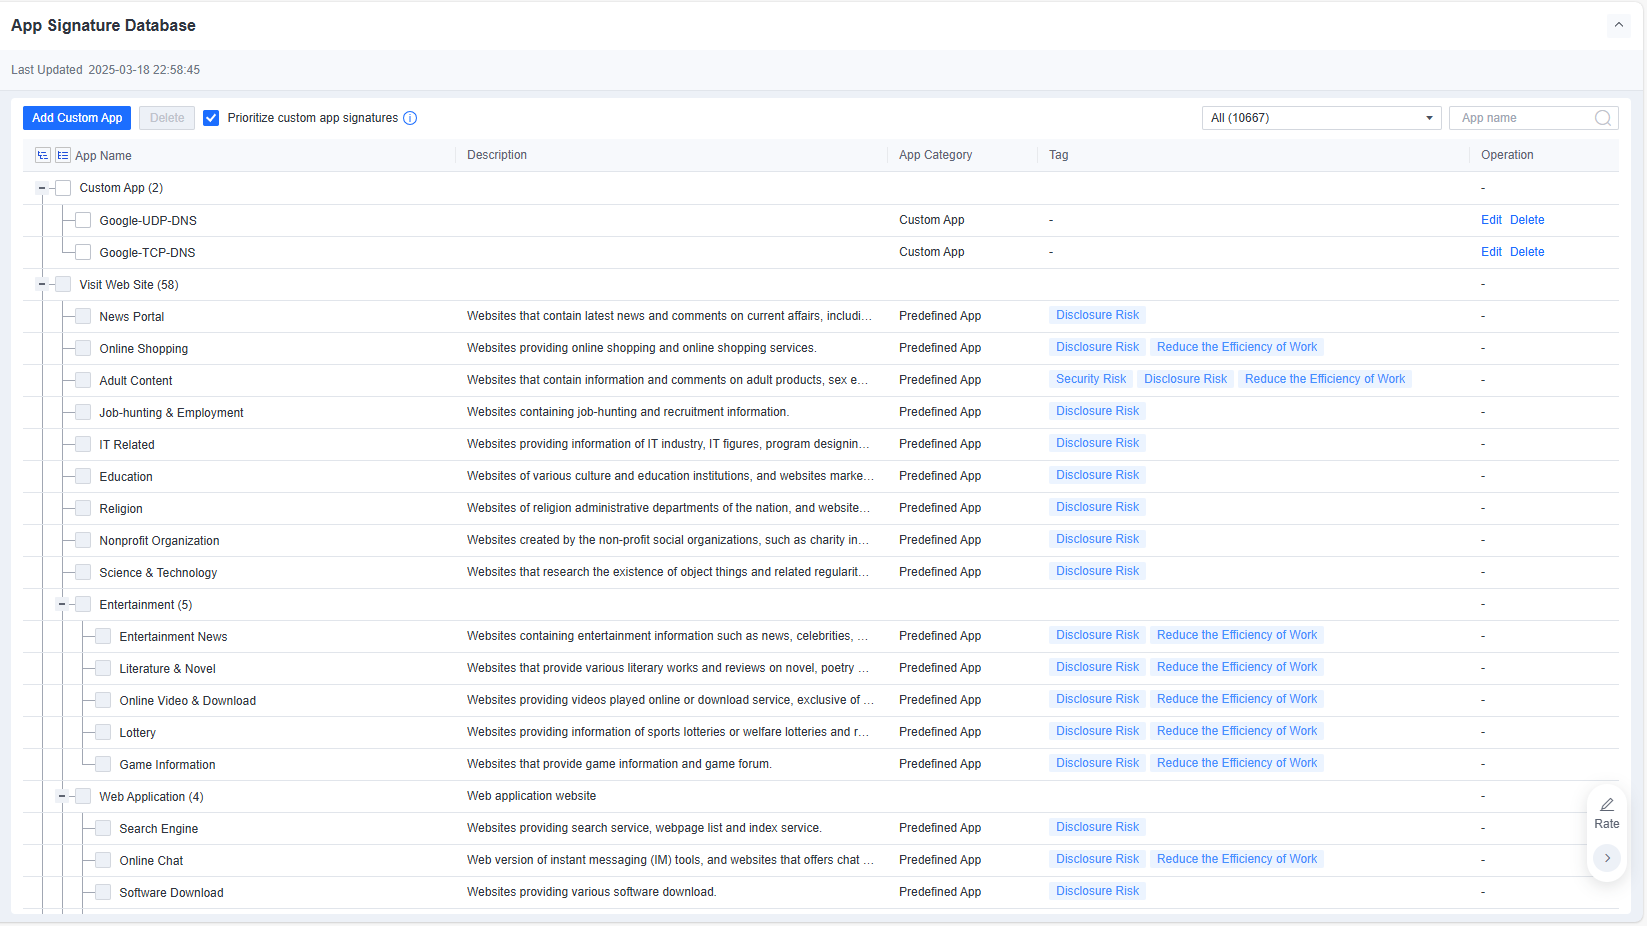This screenshot has width=1647, height=926.
Task: Click the Add Custom App button
Action: coord(77,118)
